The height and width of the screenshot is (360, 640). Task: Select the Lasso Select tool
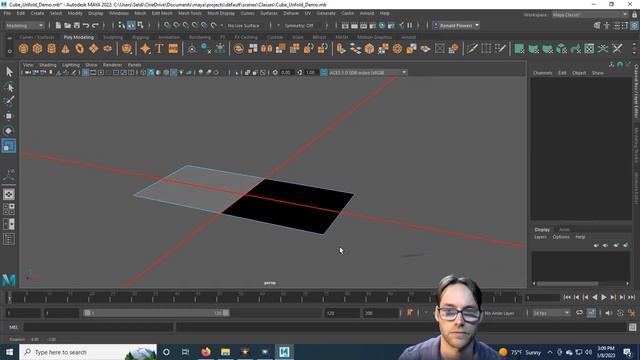pyautogui.click(x=9, y=87)
